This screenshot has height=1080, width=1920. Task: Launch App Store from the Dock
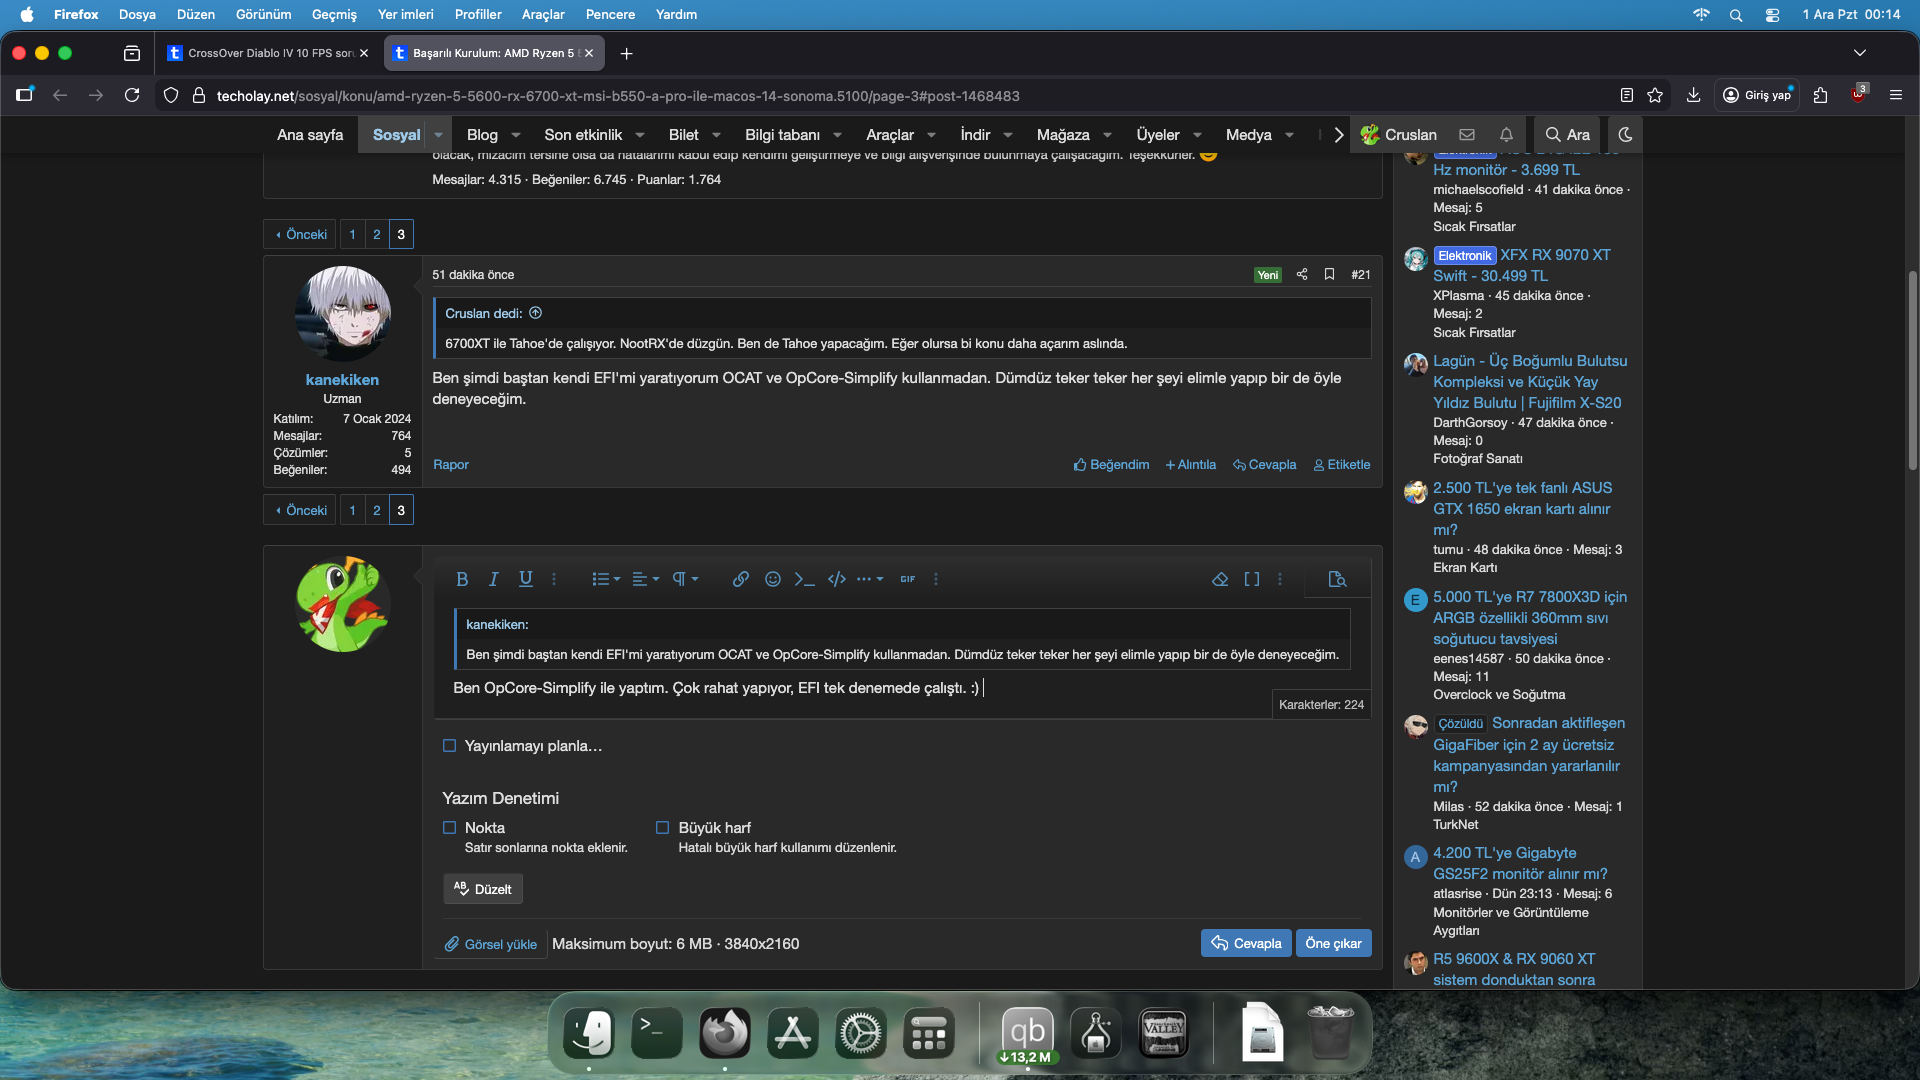pyautogui.click(x=792, y=1033)
